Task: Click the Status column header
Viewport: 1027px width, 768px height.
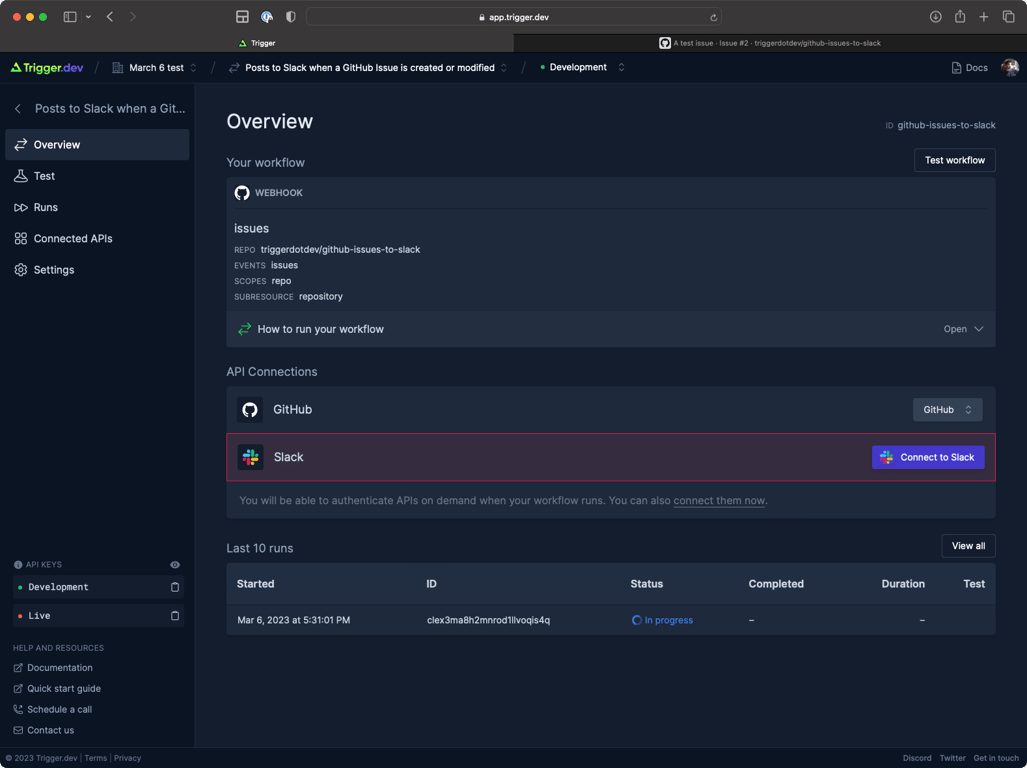Action: [646, 584]
